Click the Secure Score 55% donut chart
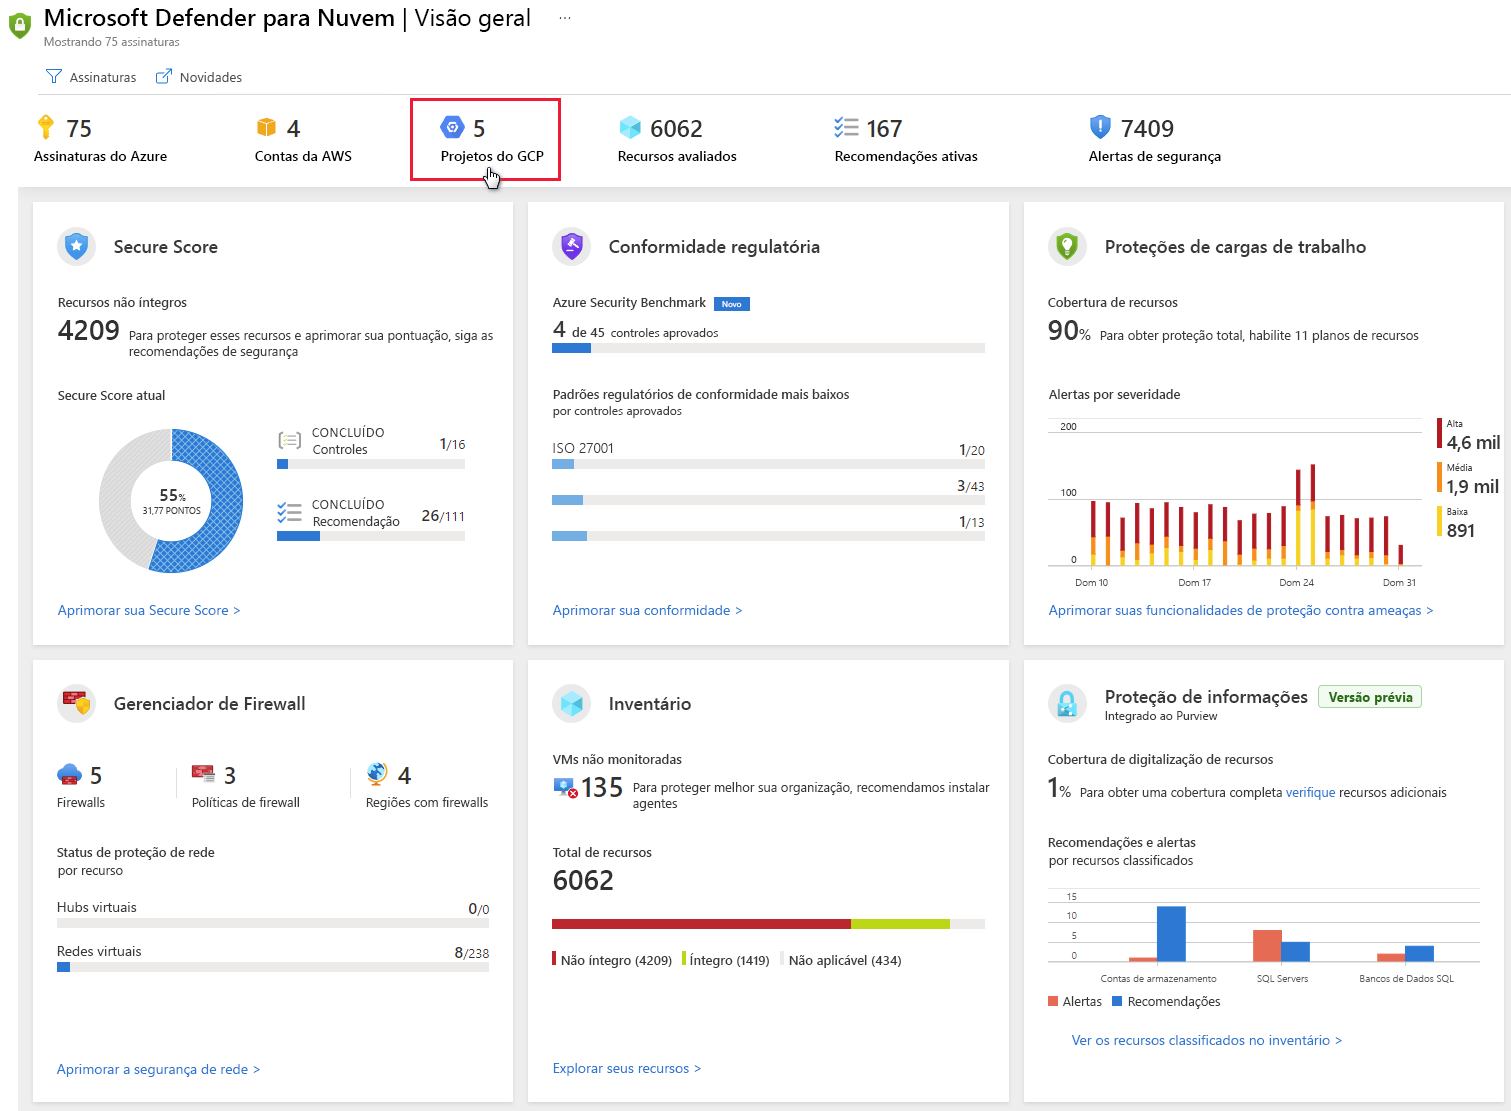 click(x=171, y=501)
